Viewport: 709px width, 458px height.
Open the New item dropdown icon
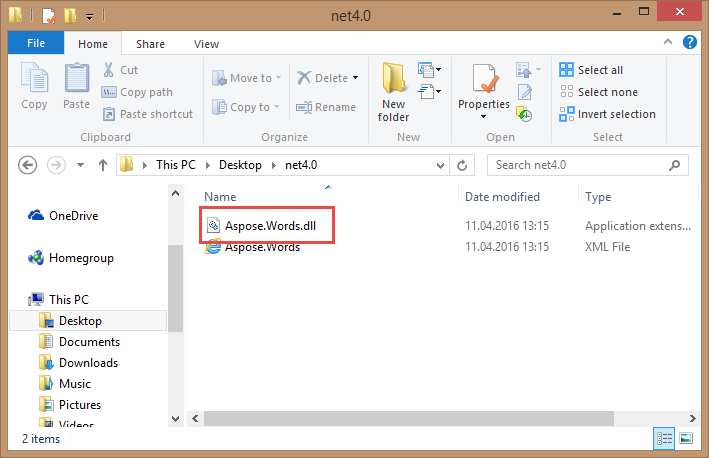coord(429,70)
